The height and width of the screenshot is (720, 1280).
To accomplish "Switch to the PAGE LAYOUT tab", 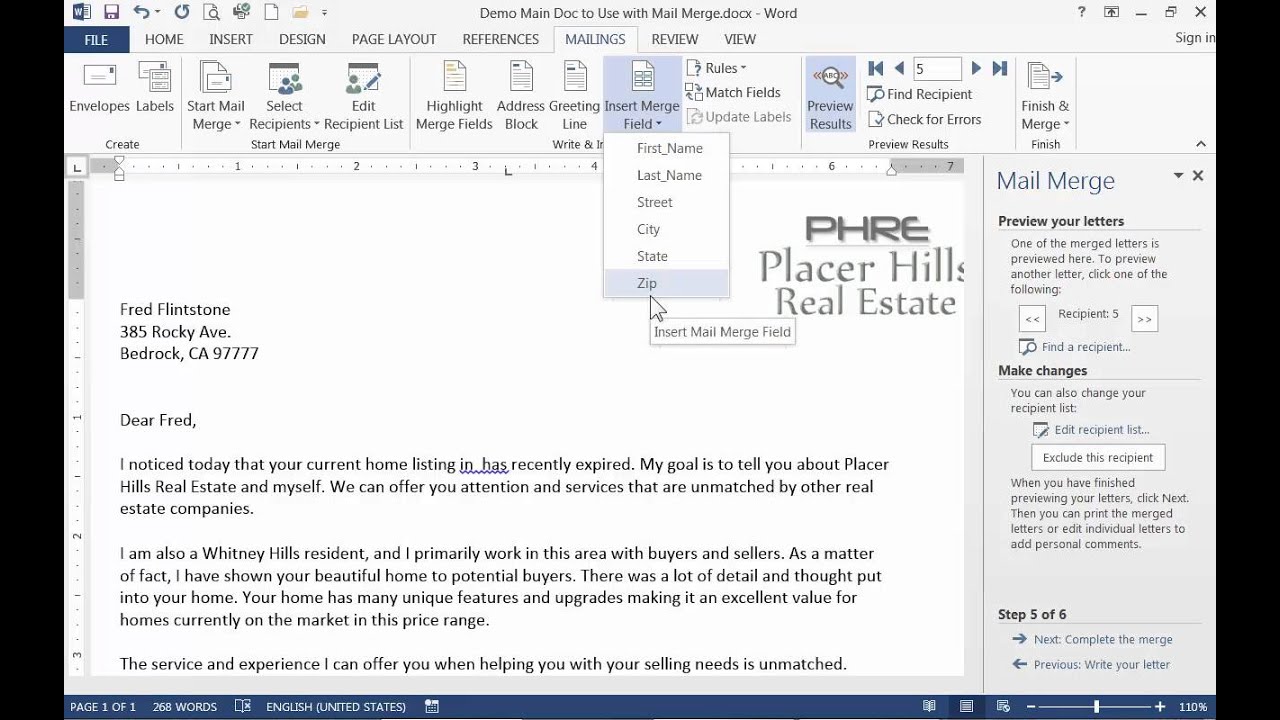I will [394, 39].
